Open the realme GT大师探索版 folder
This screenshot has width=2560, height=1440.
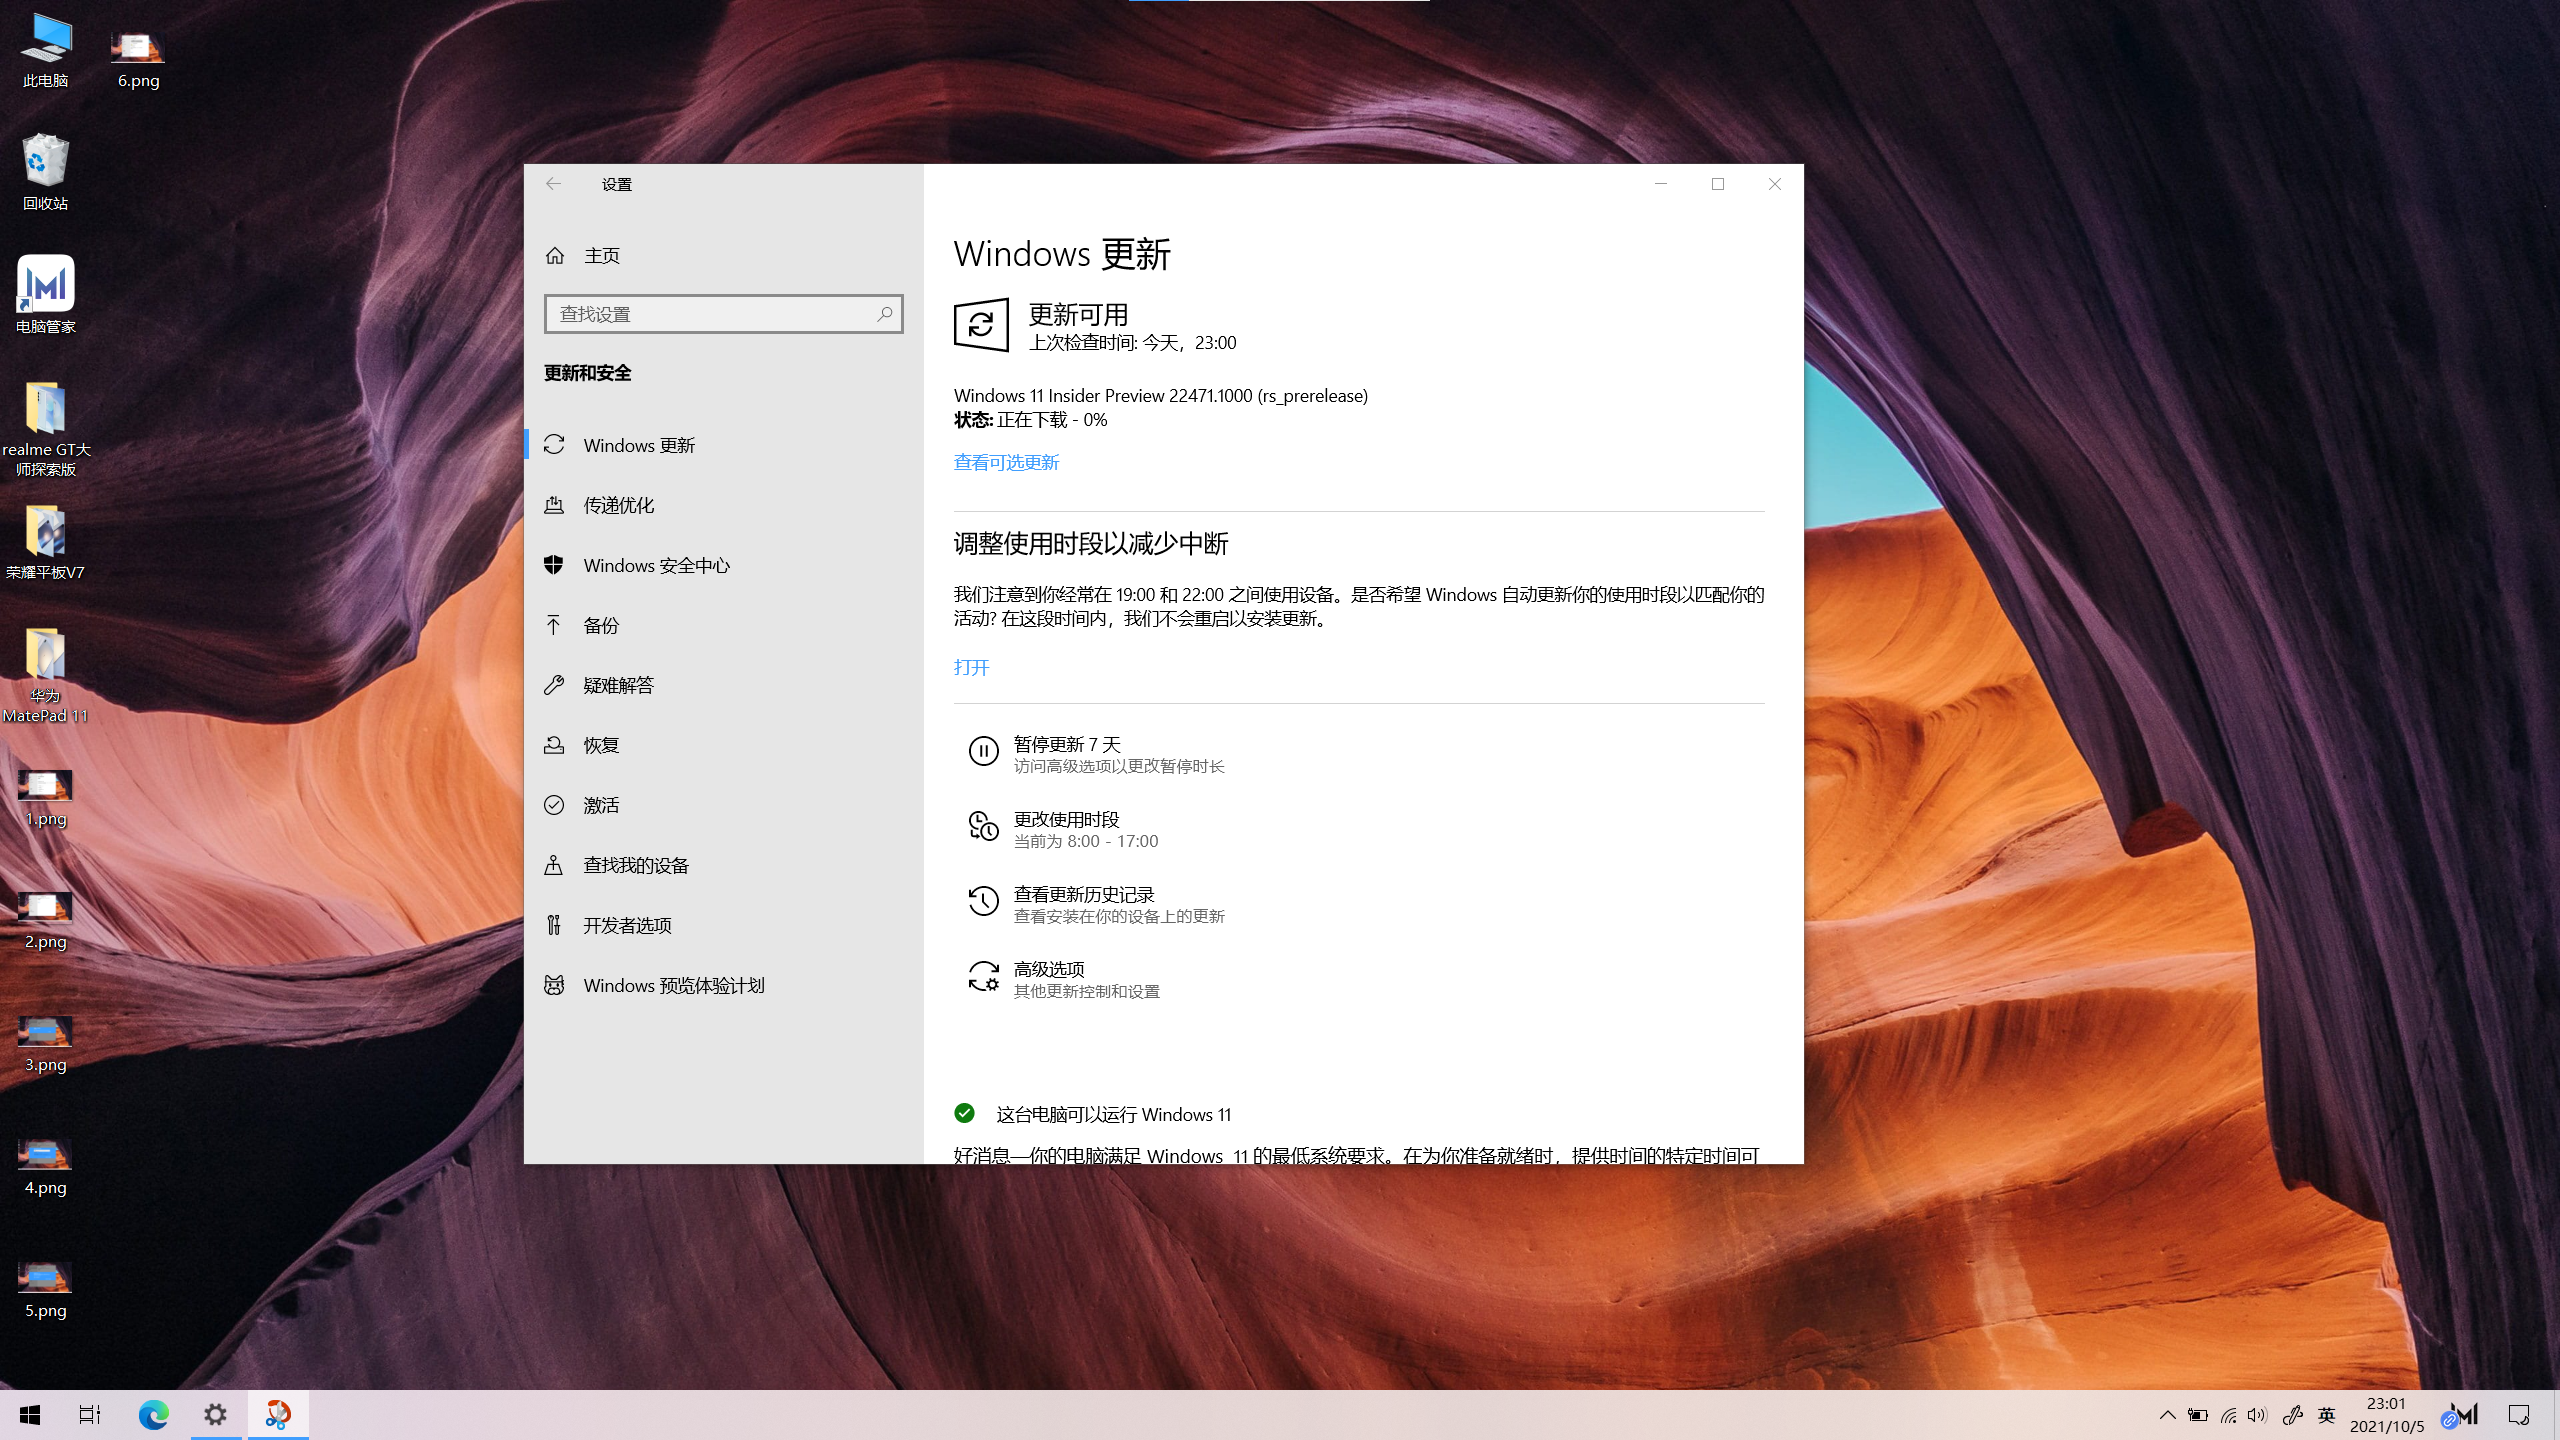(x=46, y=428)
